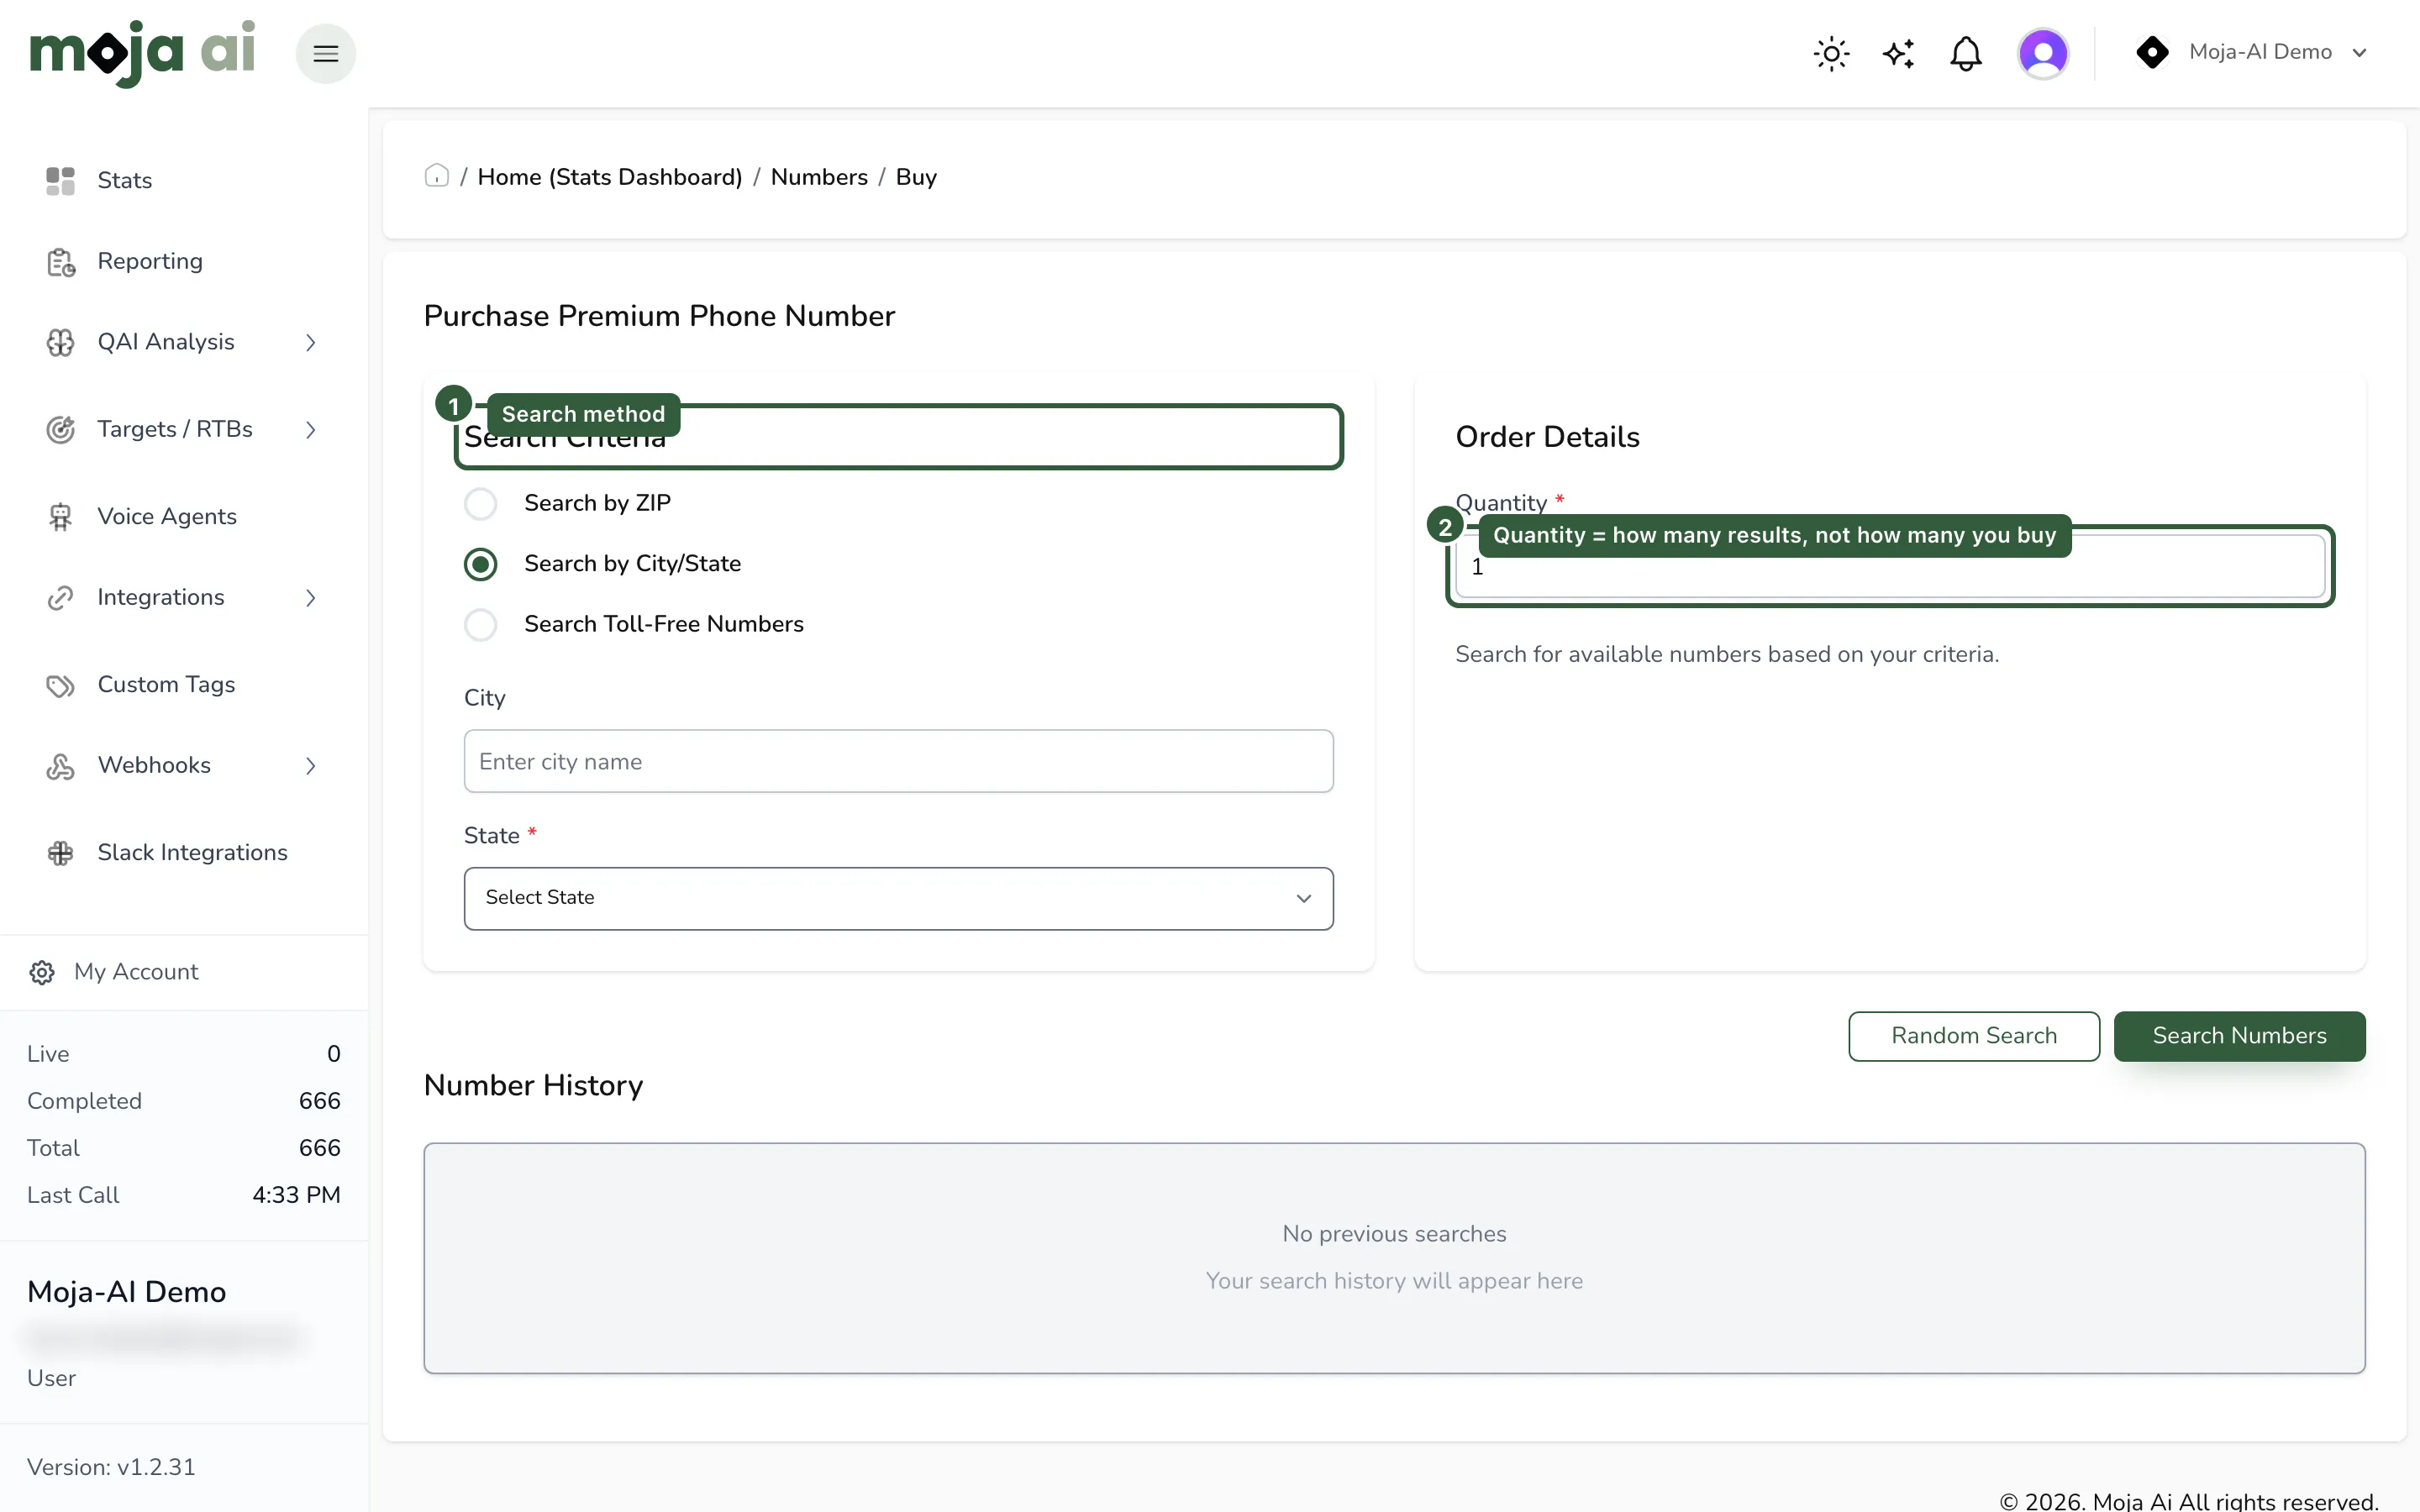Click the No previous searches message

click(x=1394, y=1234)
